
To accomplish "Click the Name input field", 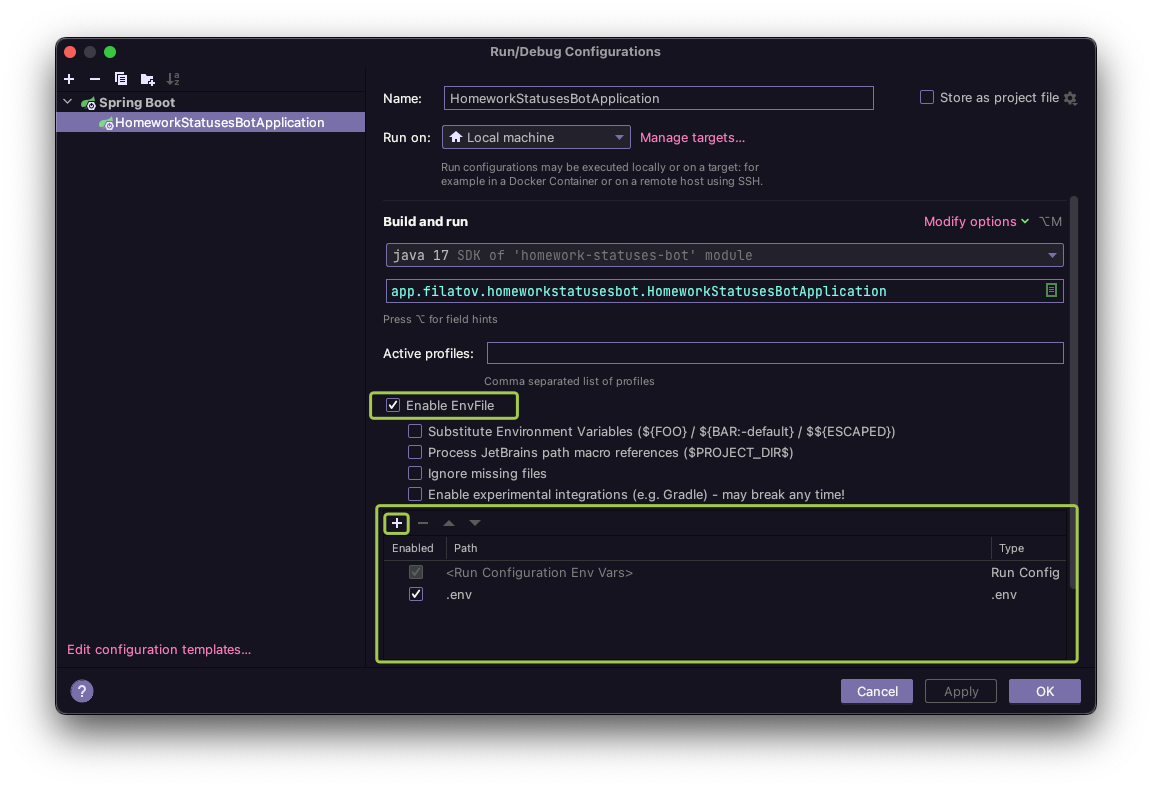I will pyautogui.click(x=658, y=98).
